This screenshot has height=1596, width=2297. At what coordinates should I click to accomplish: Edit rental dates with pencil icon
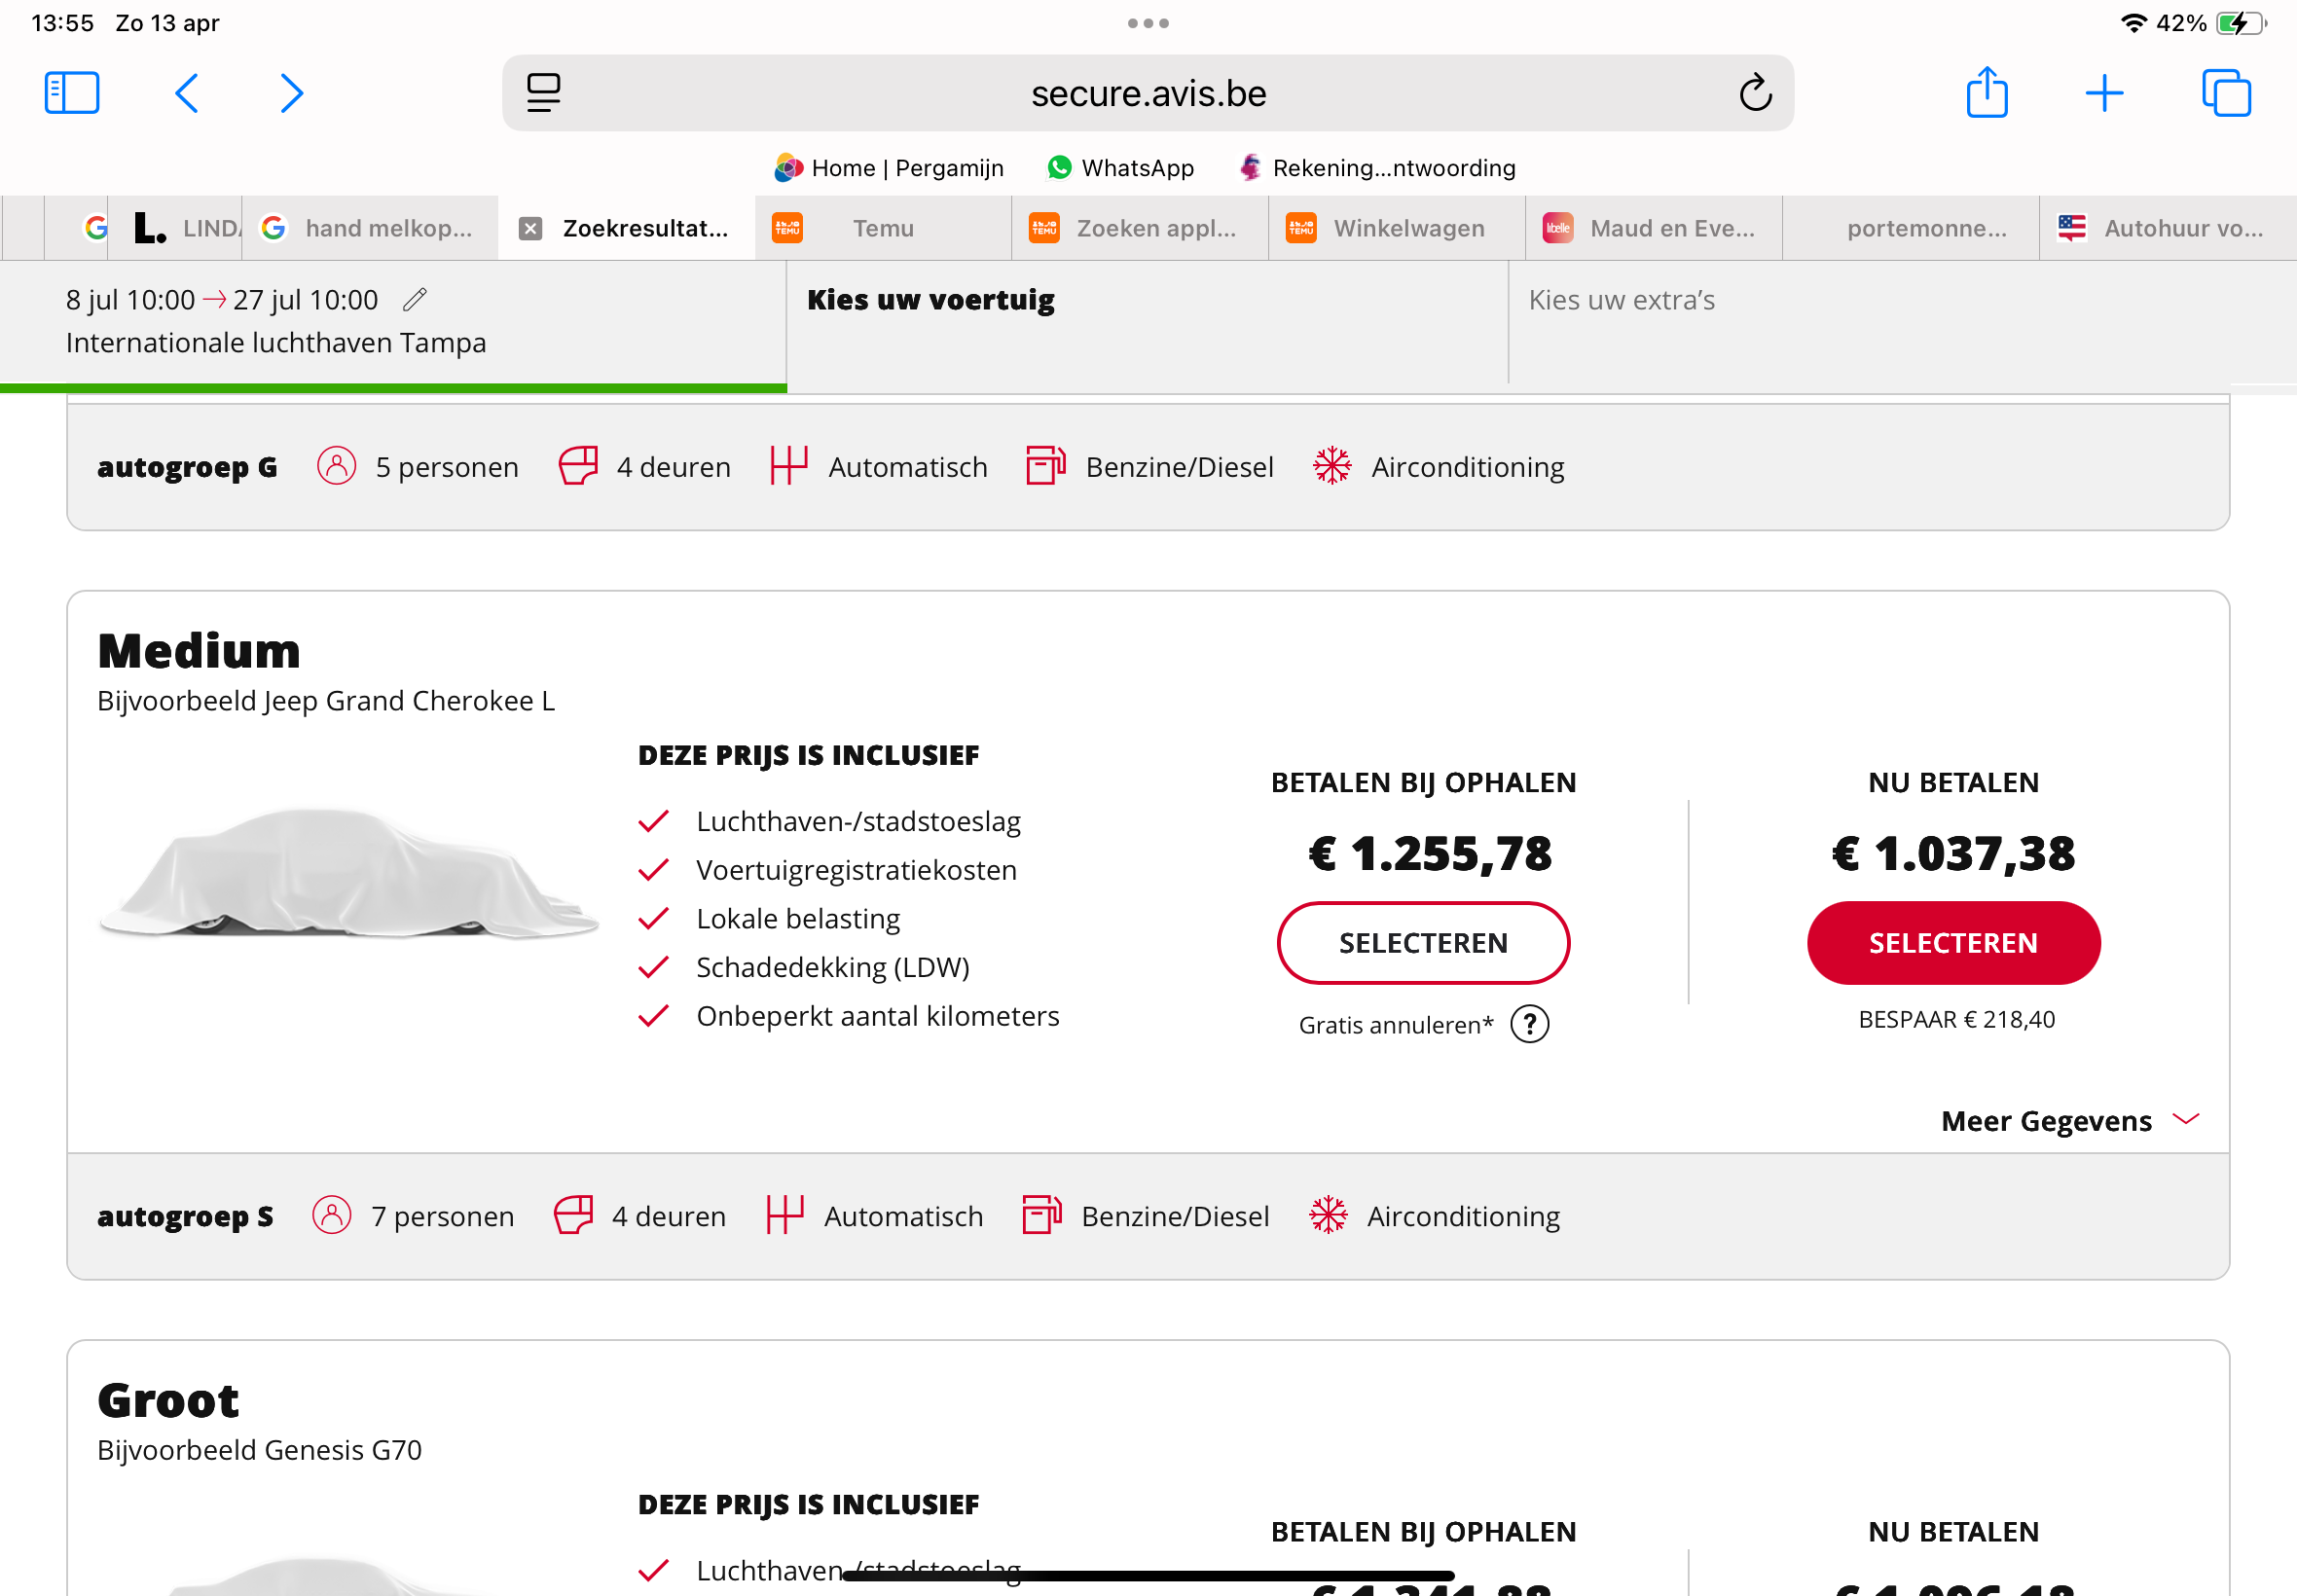tap(415, 299)
